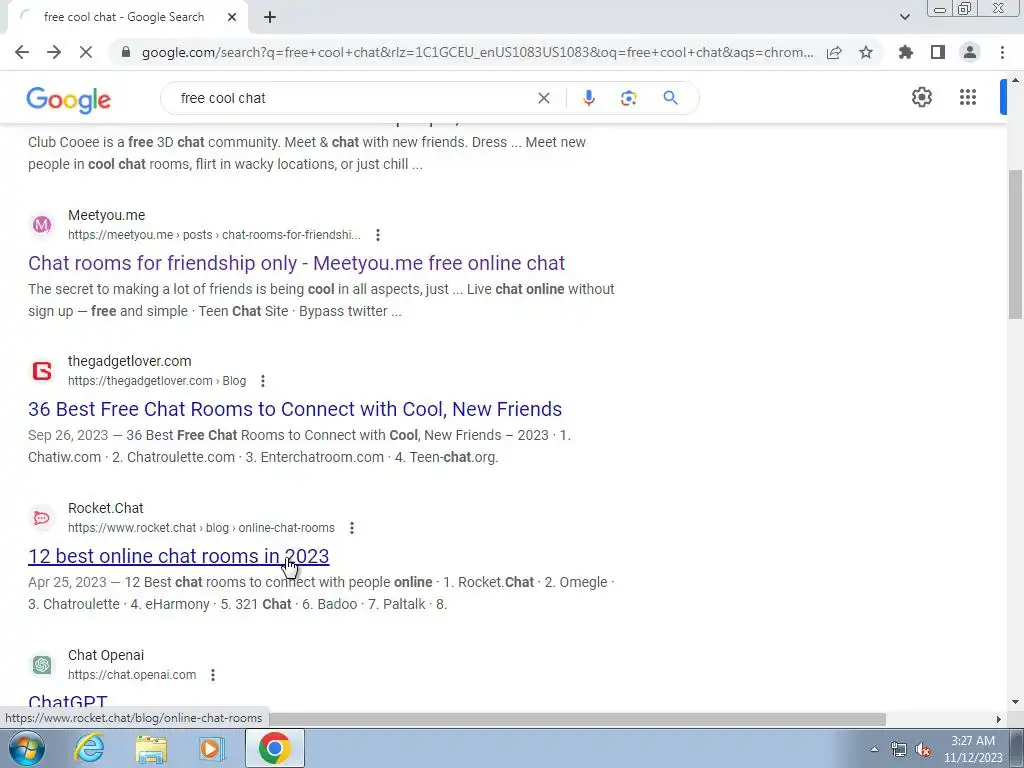Close the 'free cool chat' tab
The width and height of the screenshot is (1024, 768).
[x=232, y=17]
